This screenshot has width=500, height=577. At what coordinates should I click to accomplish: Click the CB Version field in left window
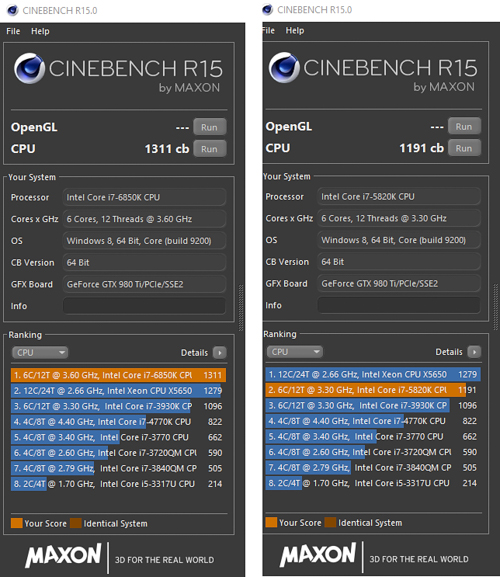pos(144,262)
